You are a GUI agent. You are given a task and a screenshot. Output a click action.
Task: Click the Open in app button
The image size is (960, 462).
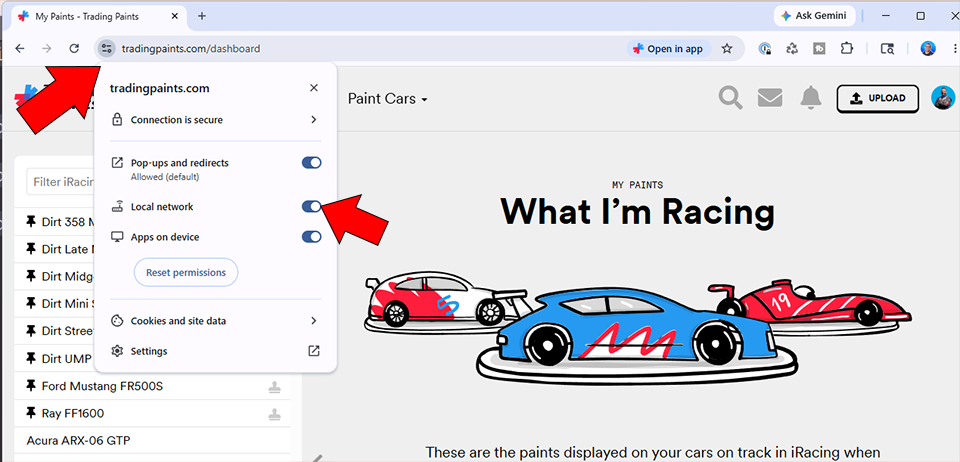click(668, 49)
